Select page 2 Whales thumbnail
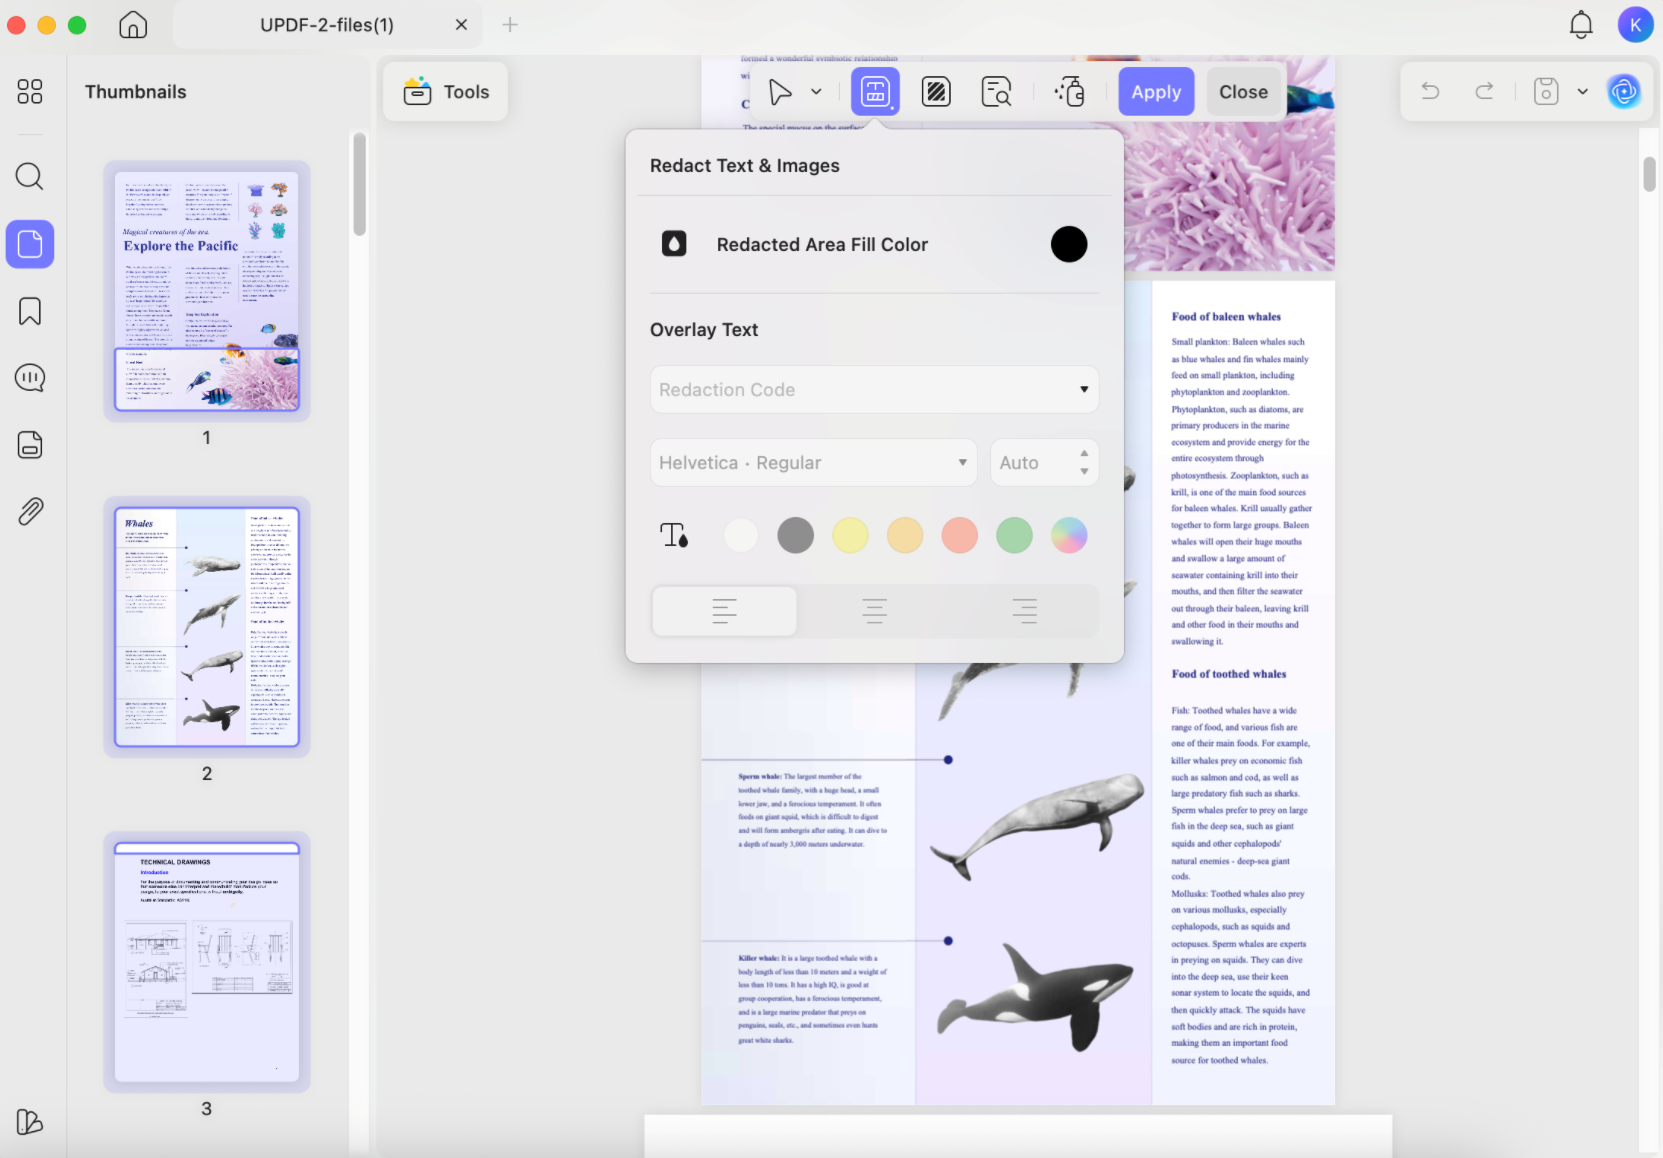1663x1158 pixels. (207, 627)
